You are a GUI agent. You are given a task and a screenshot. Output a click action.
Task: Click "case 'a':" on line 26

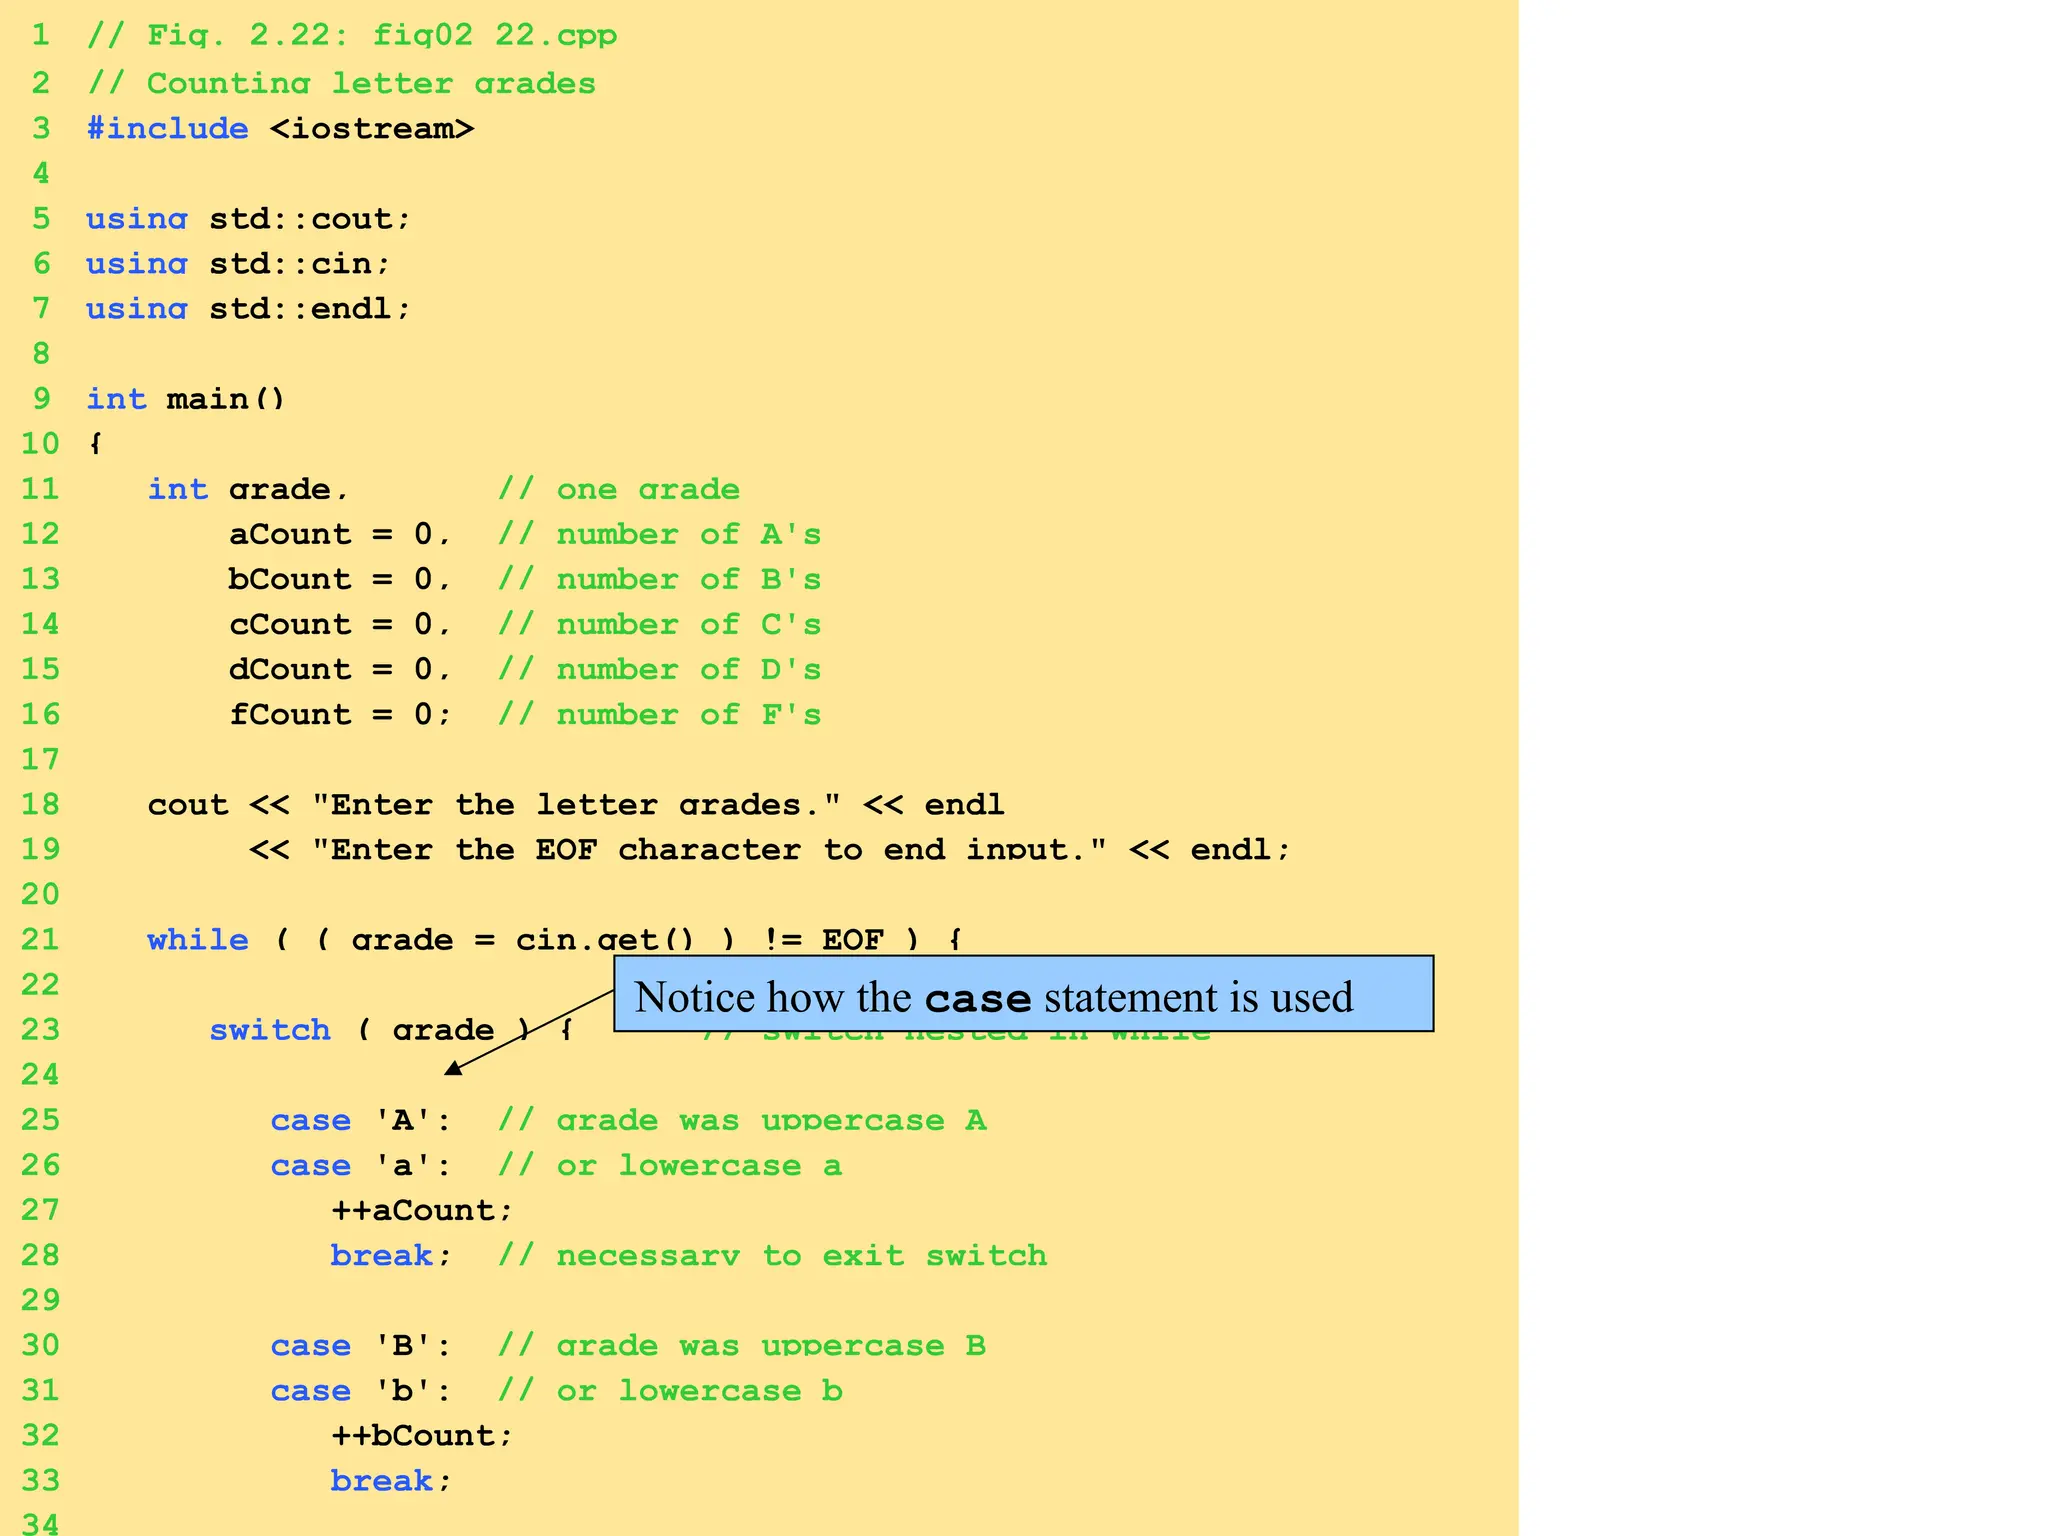point(361,1165)
